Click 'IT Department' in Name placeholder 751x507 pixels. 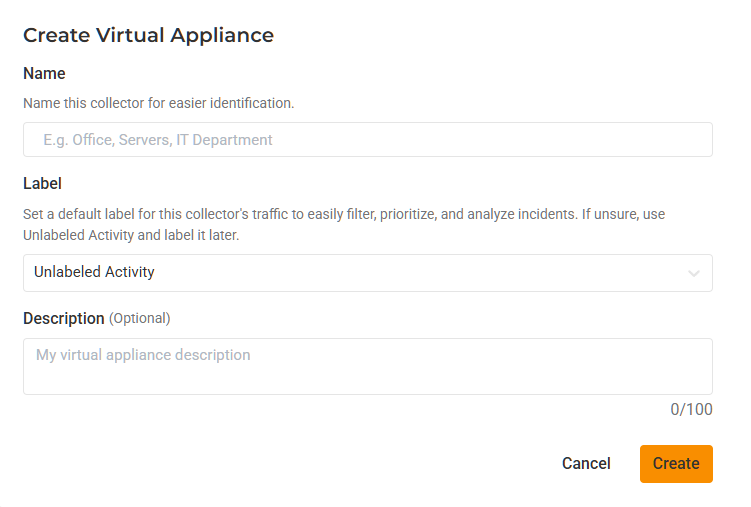(x=224, y=140)
